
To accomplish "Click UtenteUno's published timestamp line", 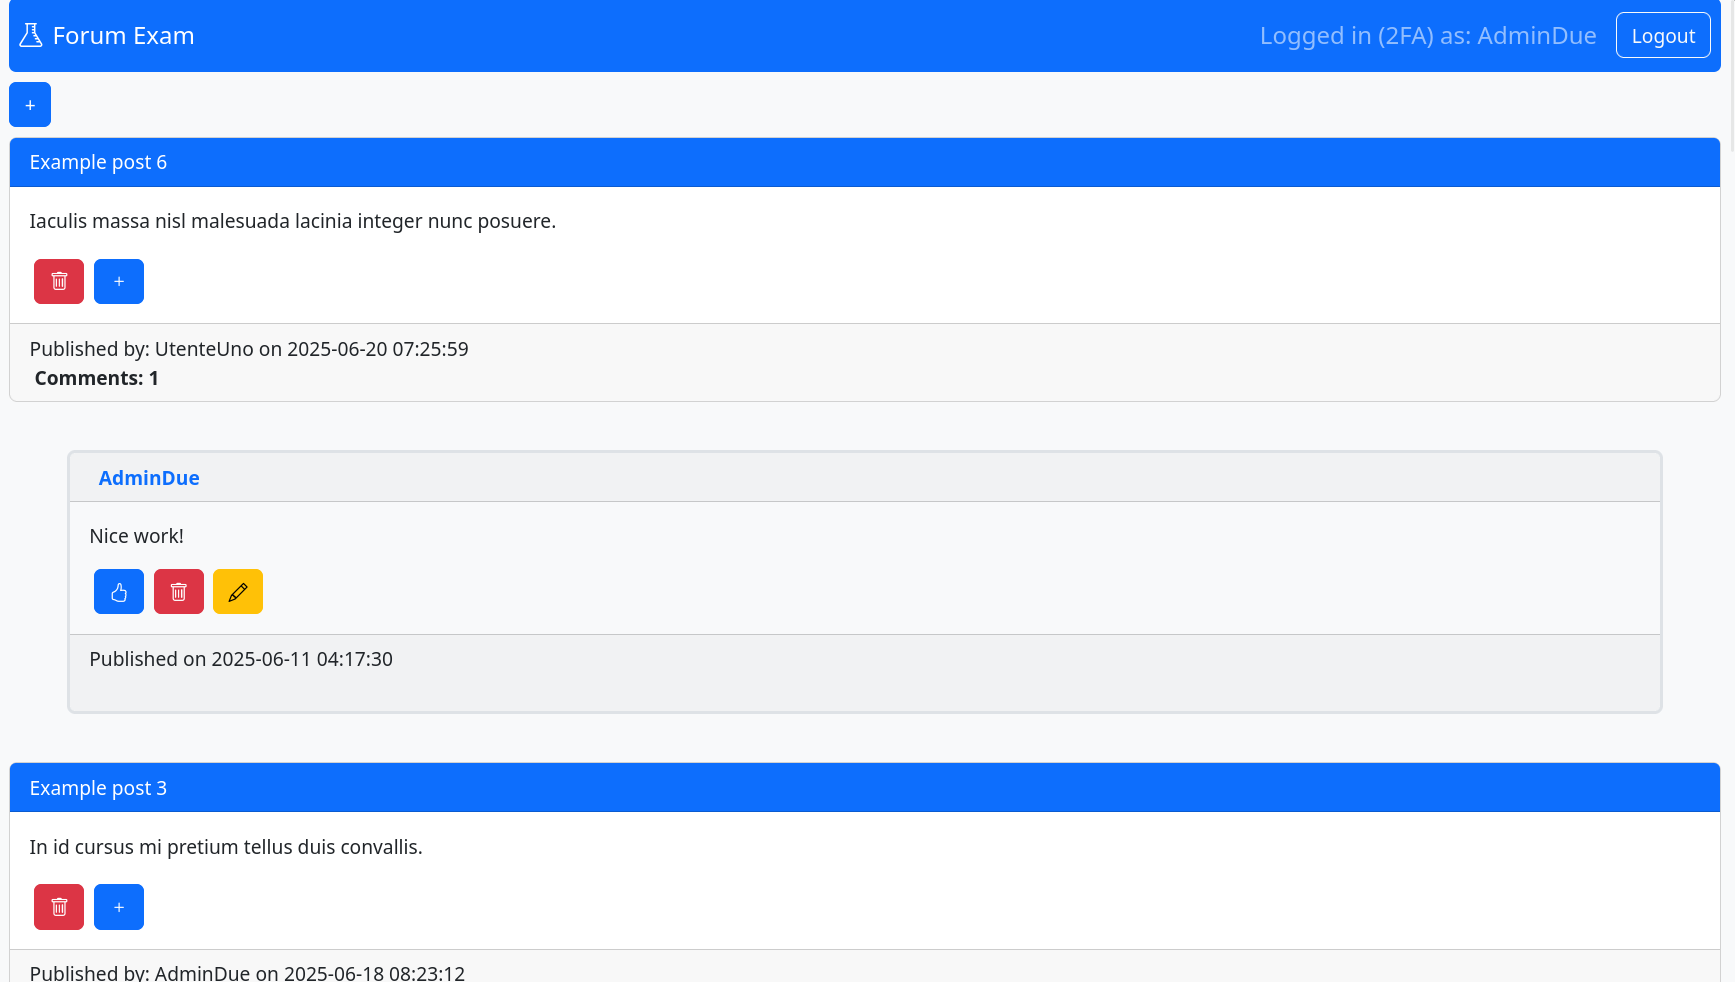I will coord(248,349).
